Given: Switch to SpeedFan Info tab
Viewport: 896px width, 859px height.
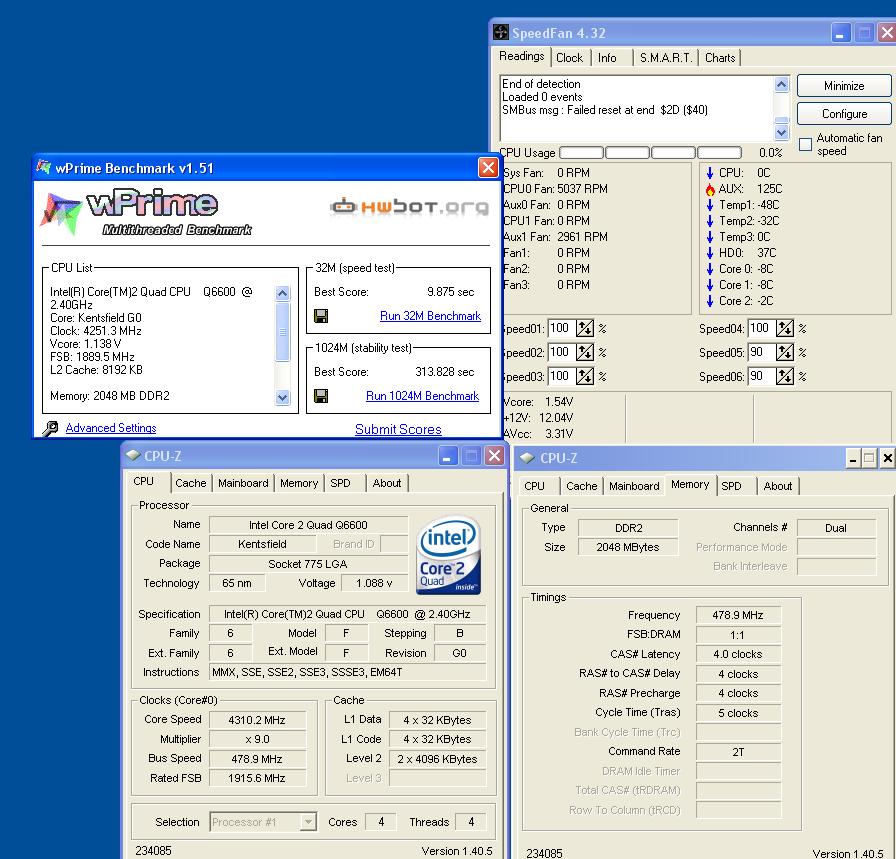Looking at the screenshot, I should pyautogui.click(x=607, y=58).
